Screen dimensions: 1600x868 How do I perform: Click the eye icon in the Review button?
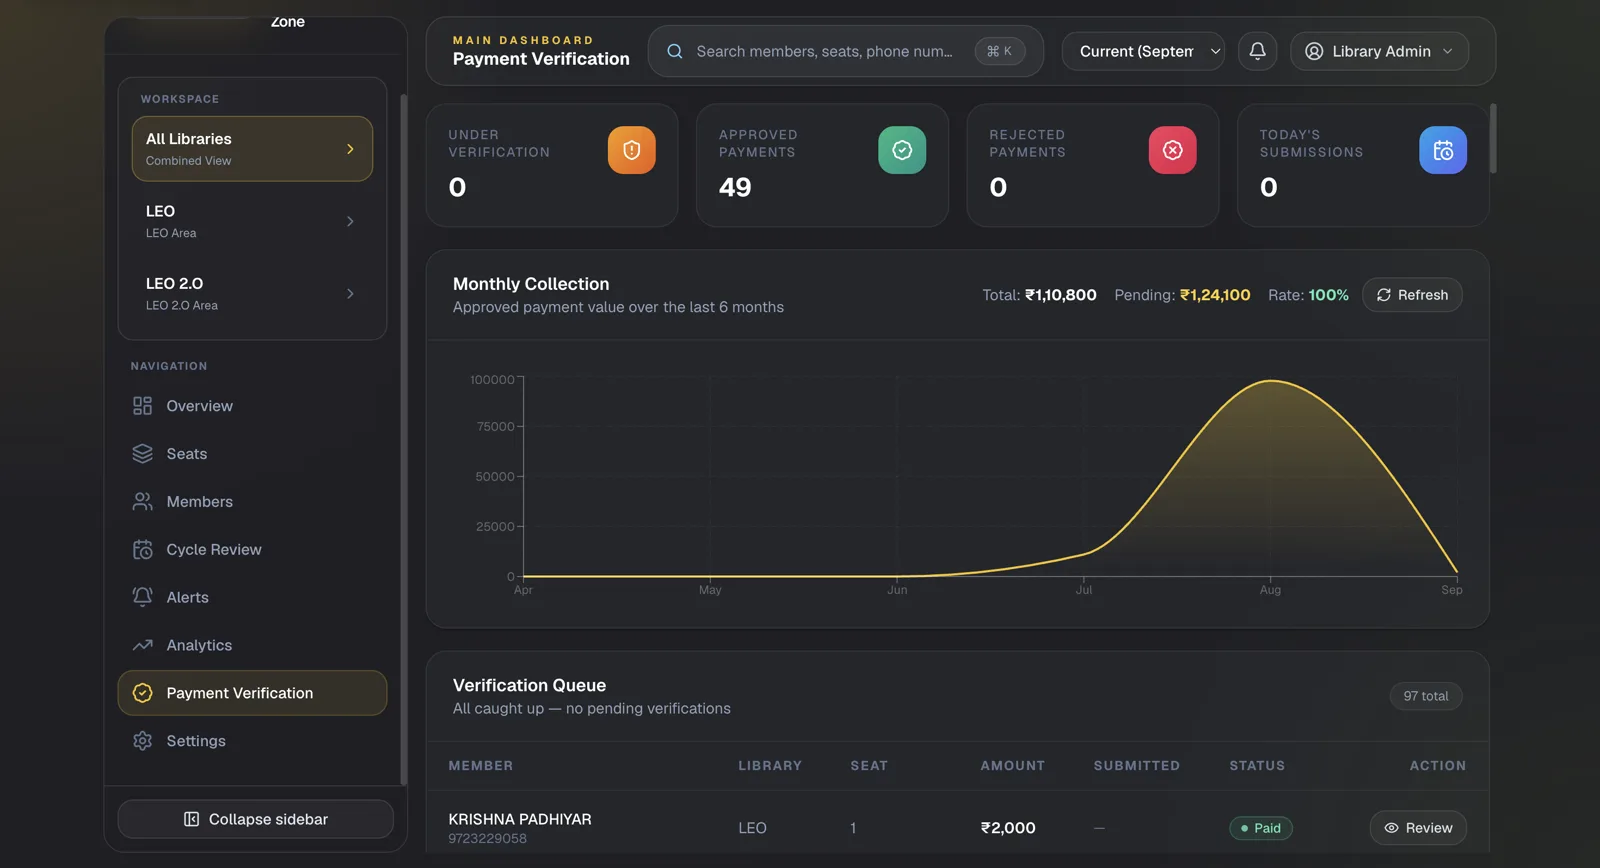[x=1391, y=828]
